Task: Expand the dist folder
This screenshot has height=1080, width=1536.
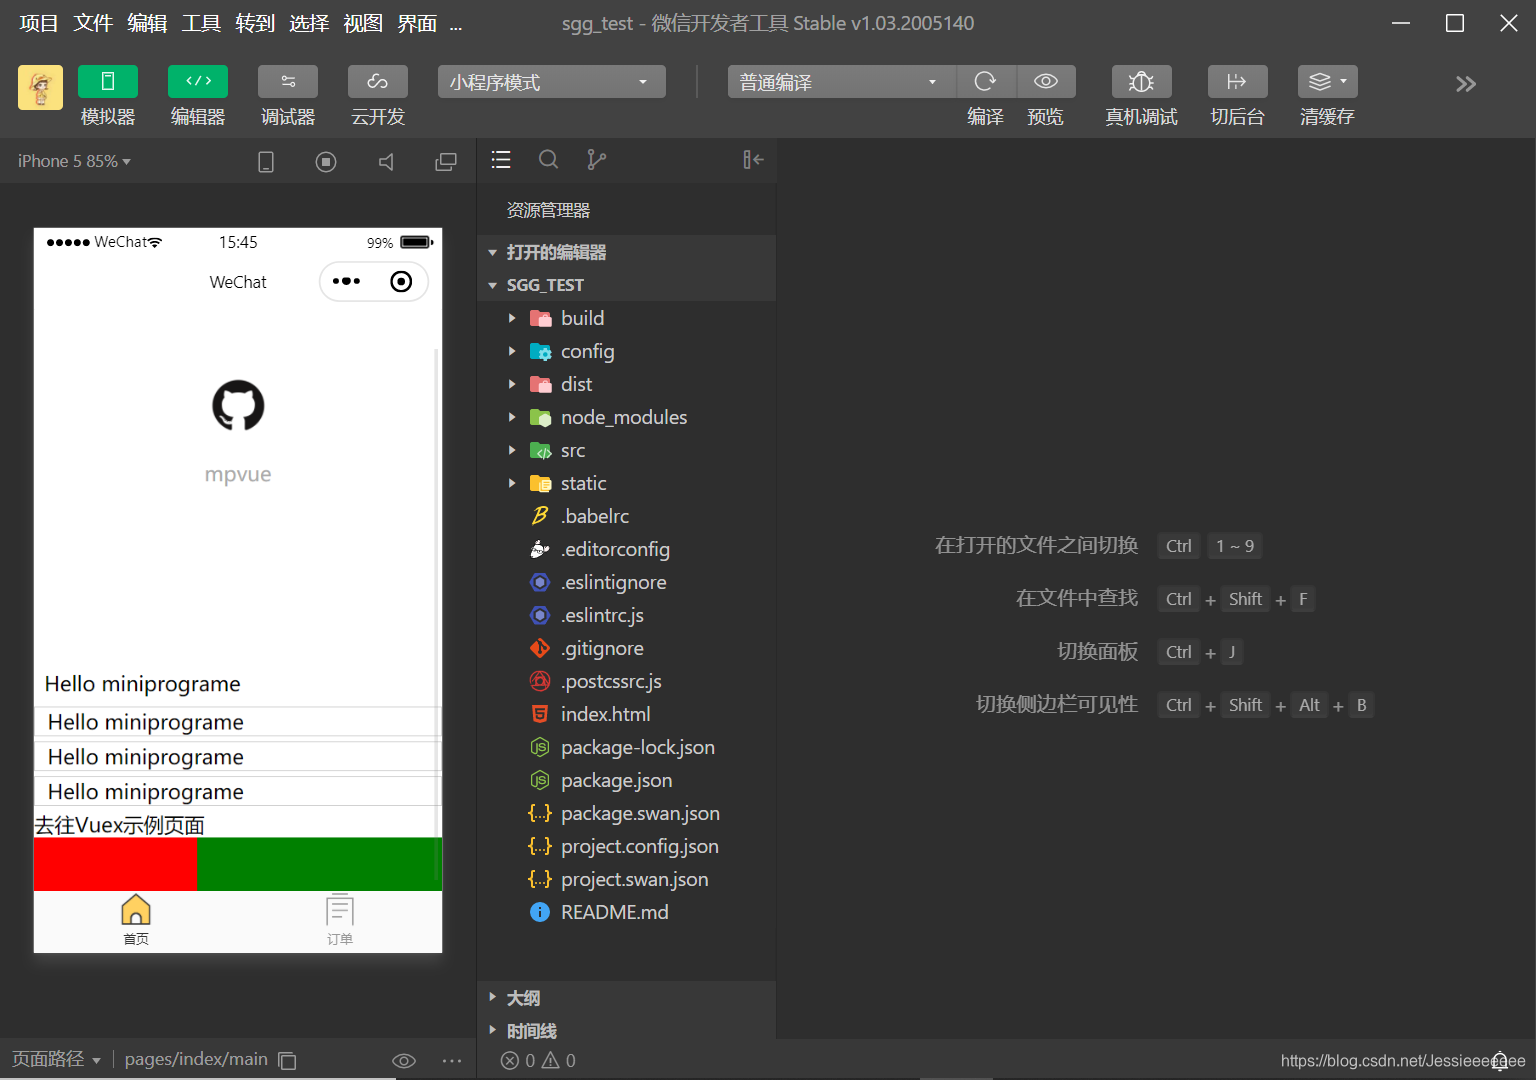Action: click(627, 384)
